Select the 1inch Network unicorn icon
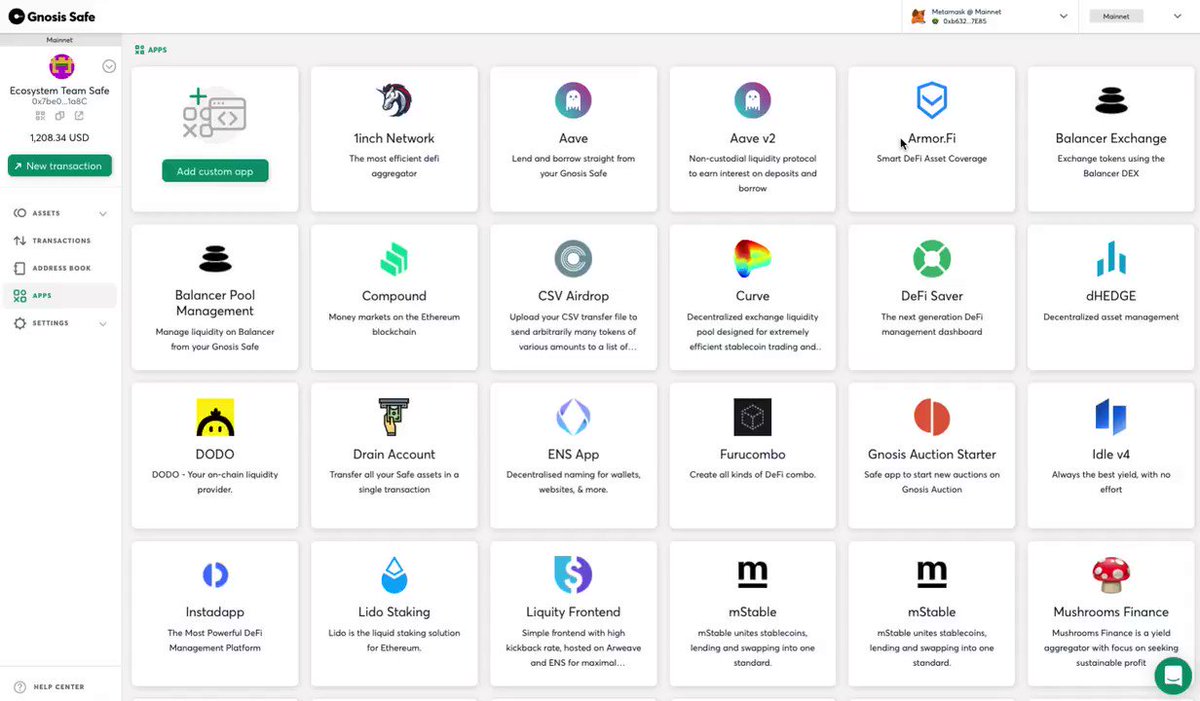Image resolution: width=1200 pixels, height=701 pixels. (x=393, y=100)
